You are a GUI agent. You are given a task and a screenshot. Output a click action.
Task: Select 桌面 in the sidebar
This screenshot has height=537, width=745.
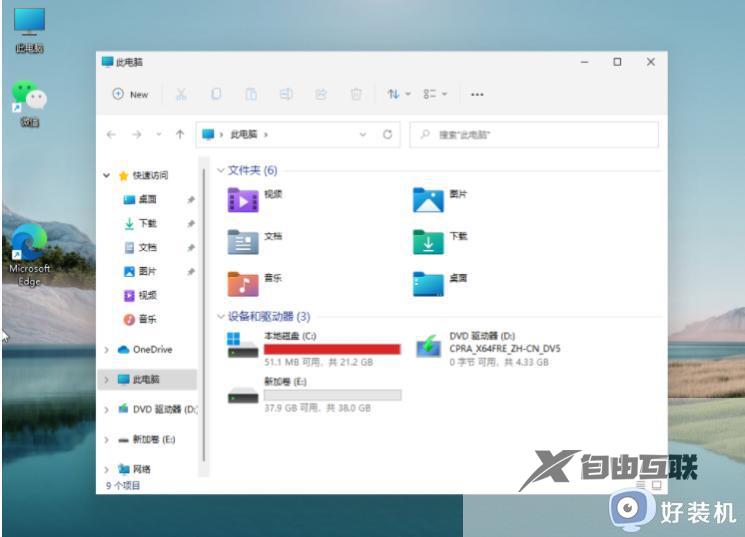pos(147,199)
